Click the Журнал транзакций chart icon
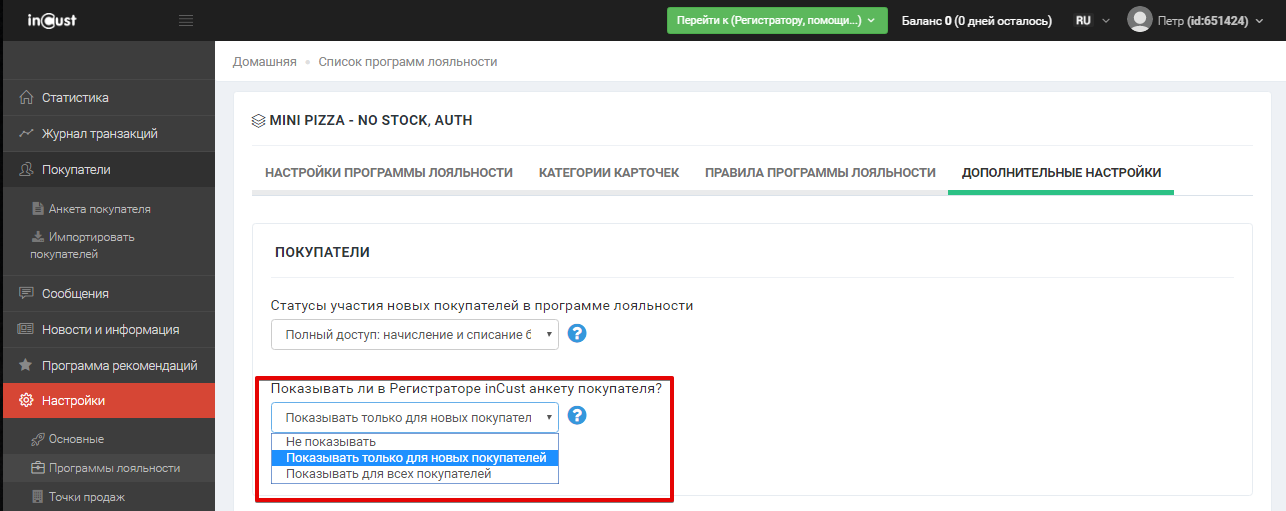 [x=27, y=134]
